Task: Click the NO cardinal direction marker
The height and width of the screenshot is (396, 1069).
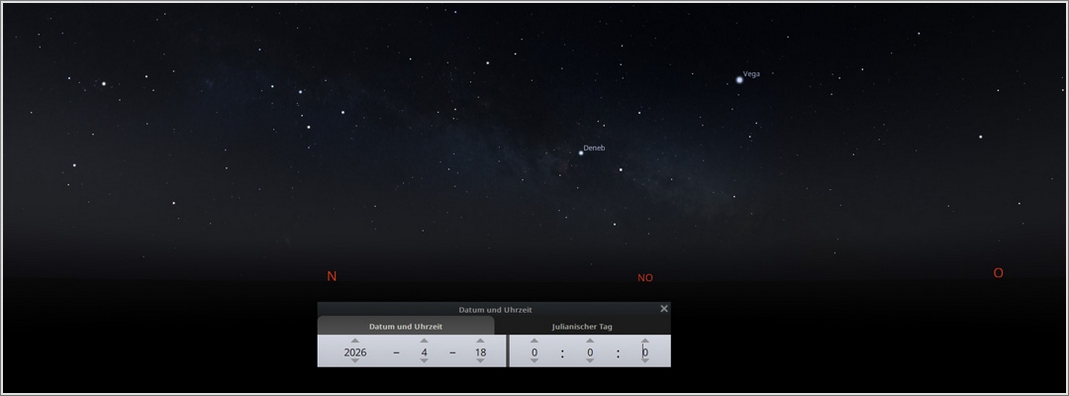Action: pyautogui.click(x=645, y=278)
